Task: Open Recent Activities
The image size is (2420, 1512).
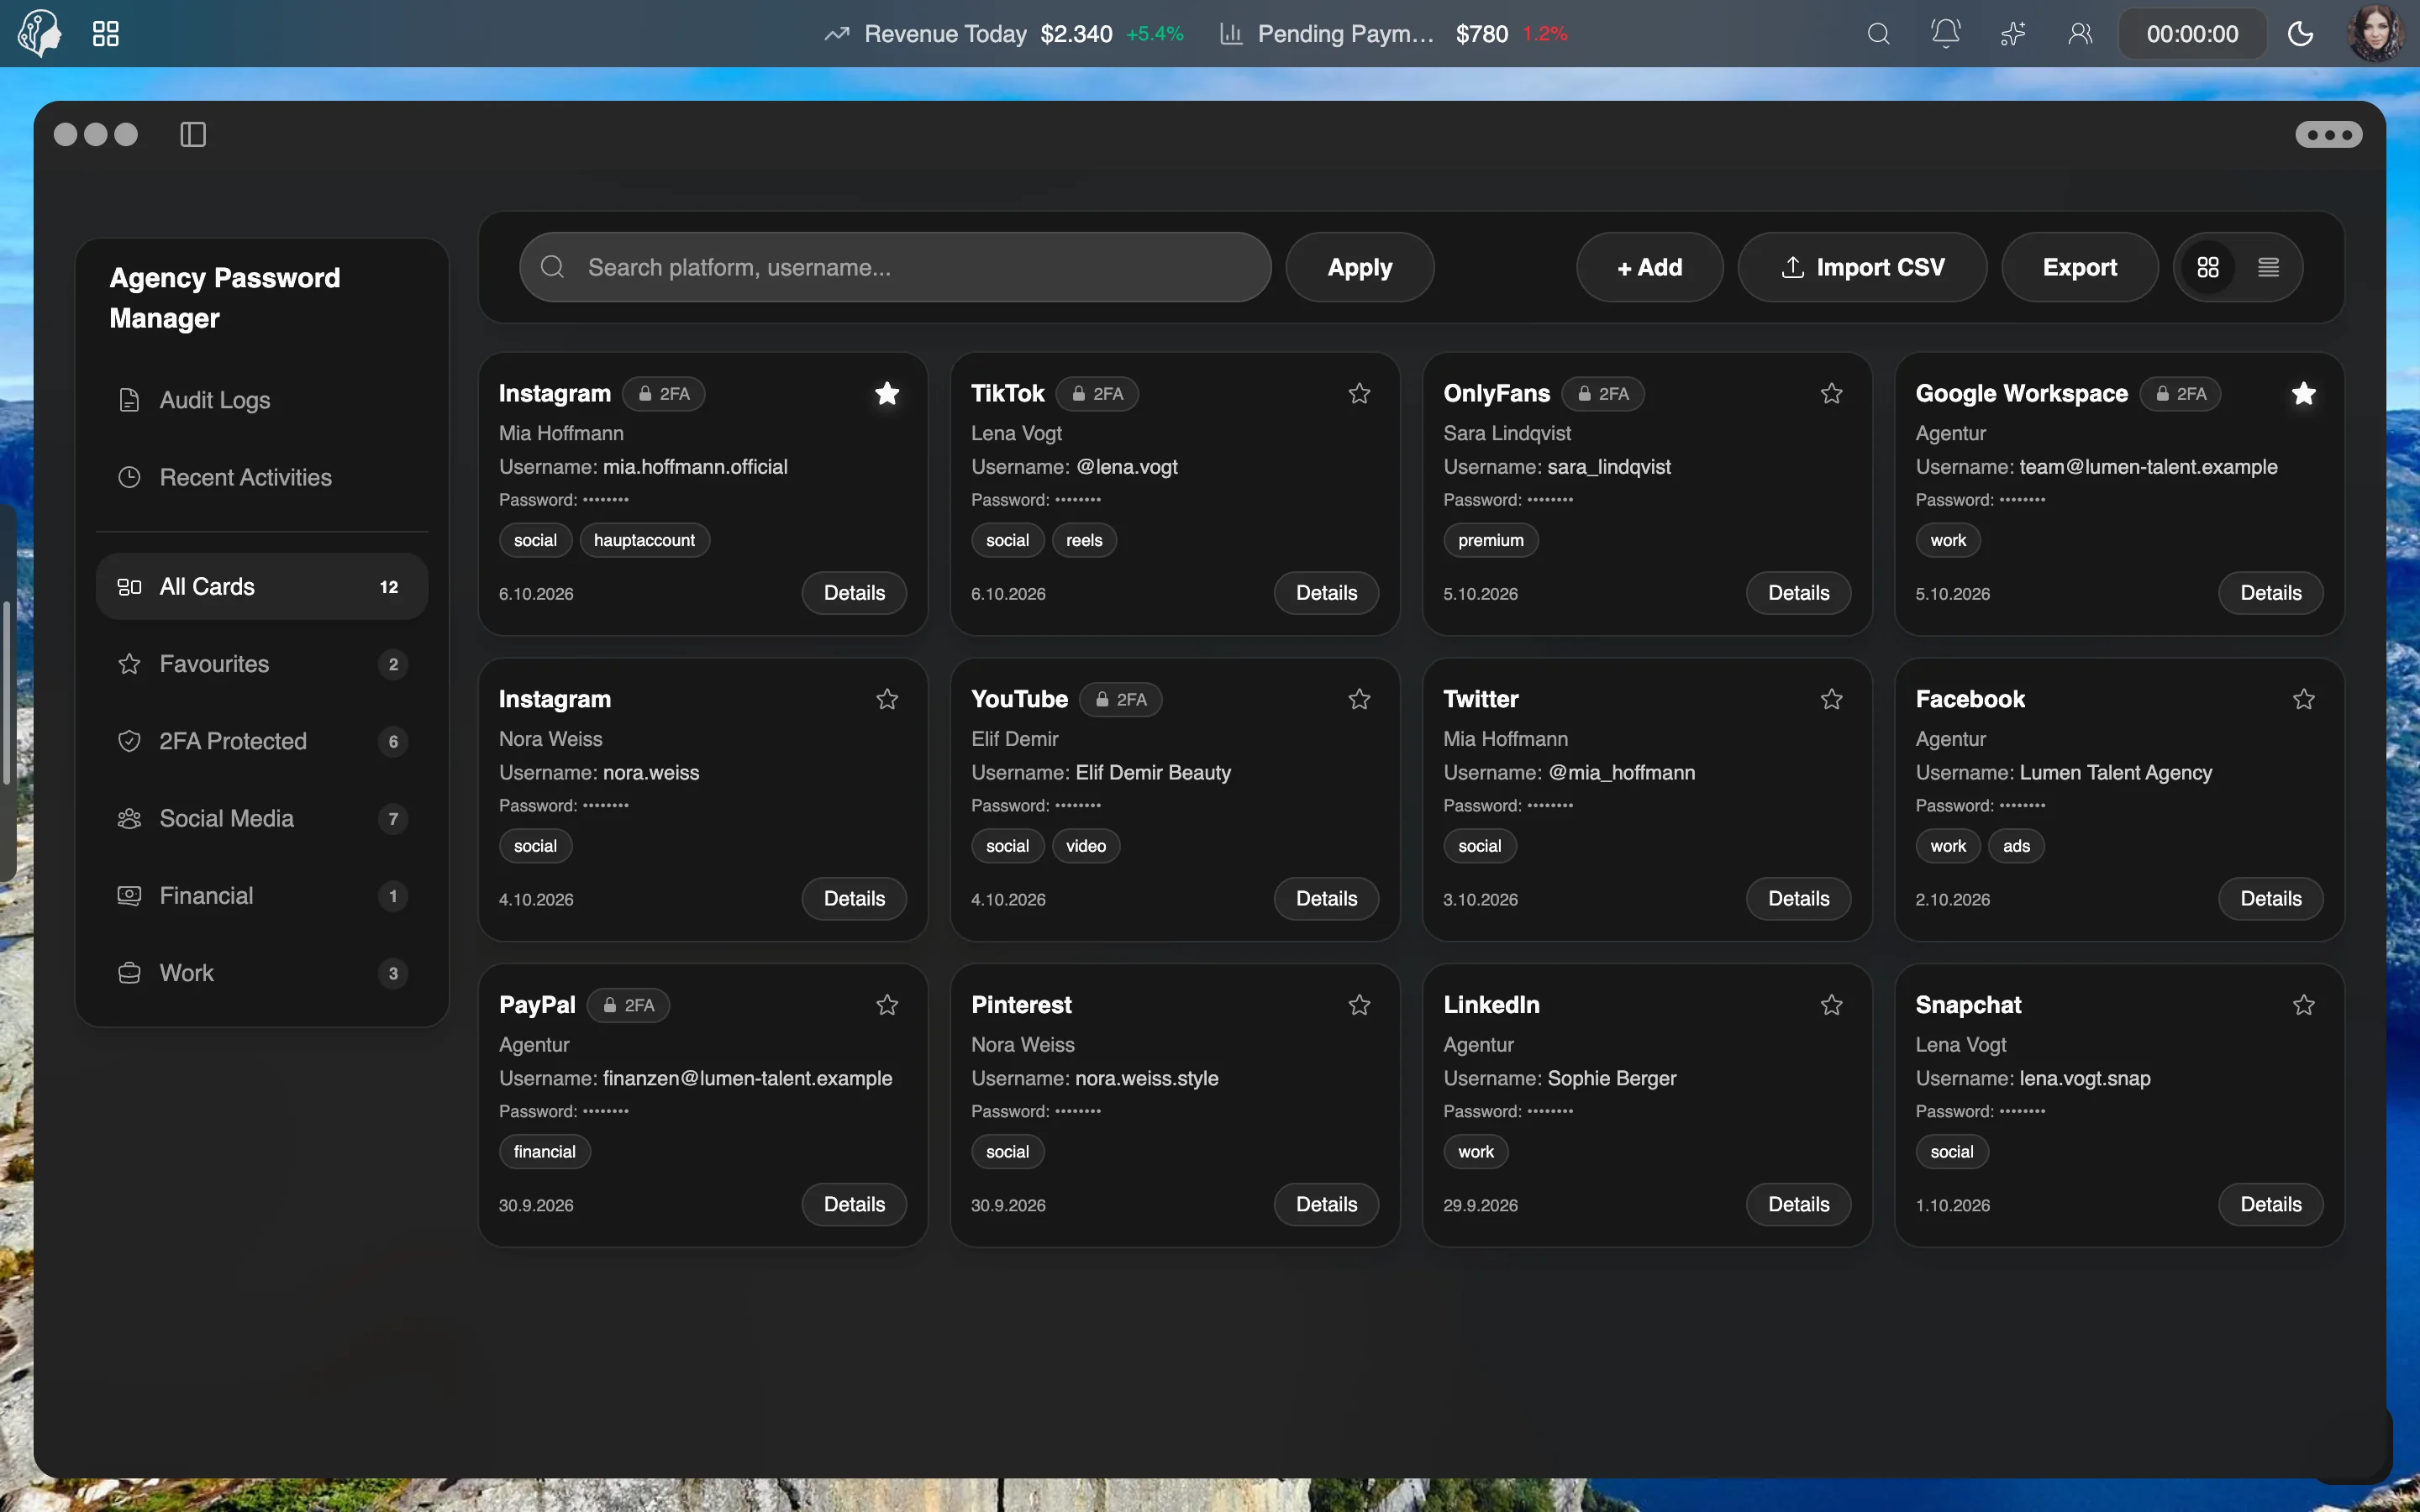Action: click(262, 477)
